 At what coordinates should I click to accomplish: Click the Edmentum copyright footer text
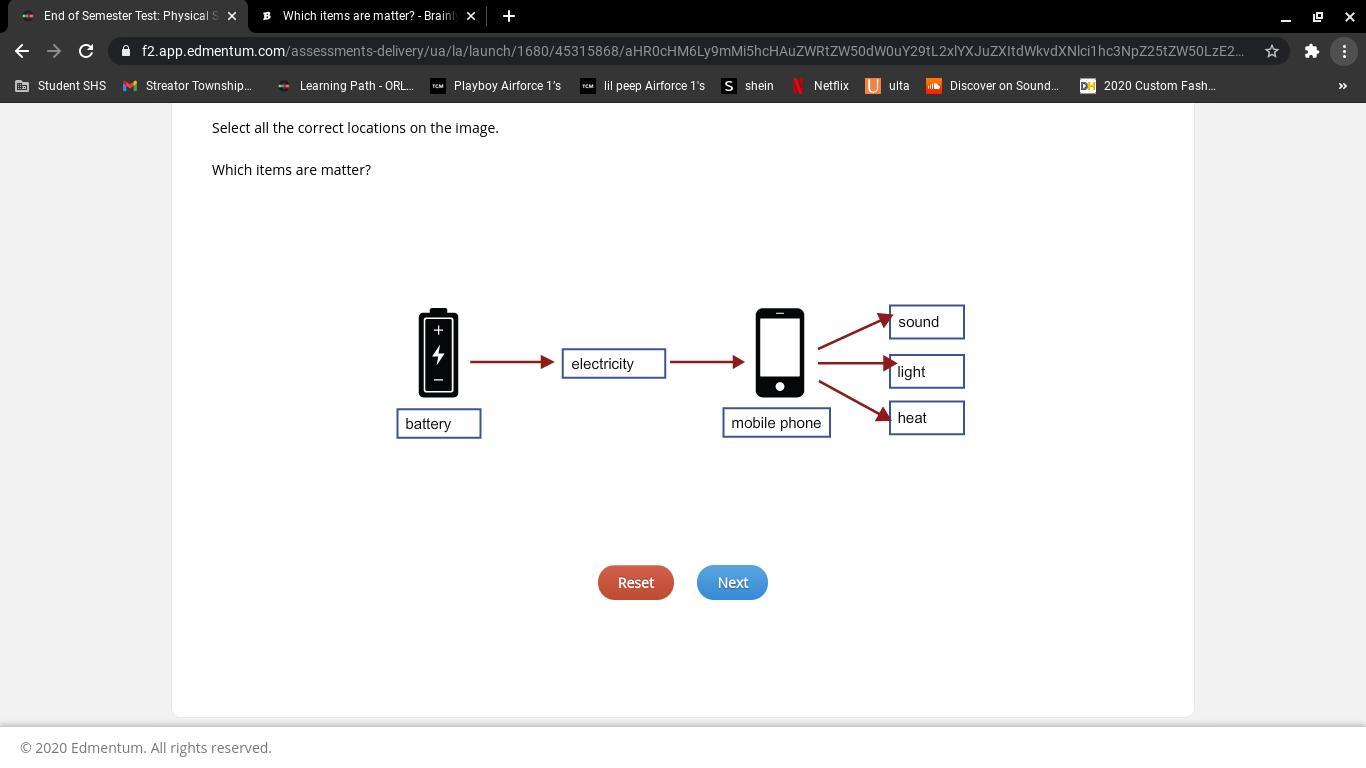(146, 748)
